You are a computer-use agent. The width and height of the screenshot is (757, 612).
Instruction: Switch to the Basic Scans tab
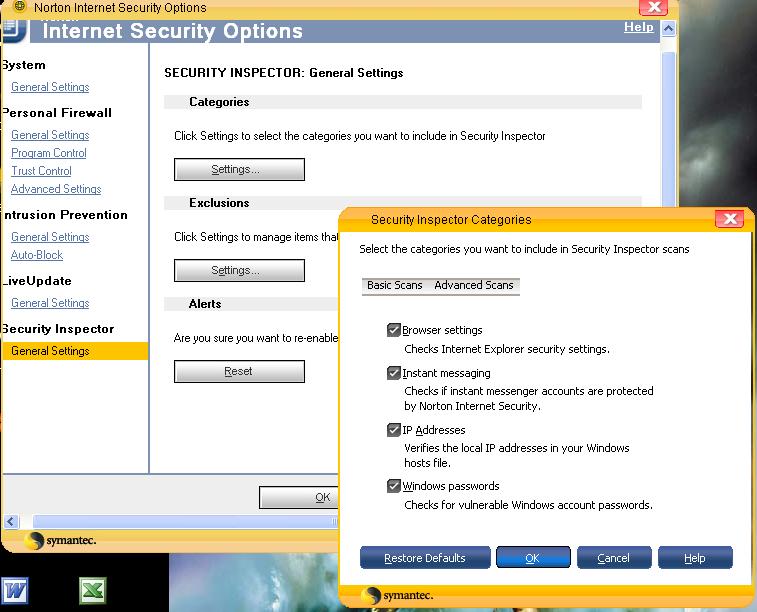tap(394, 285)
